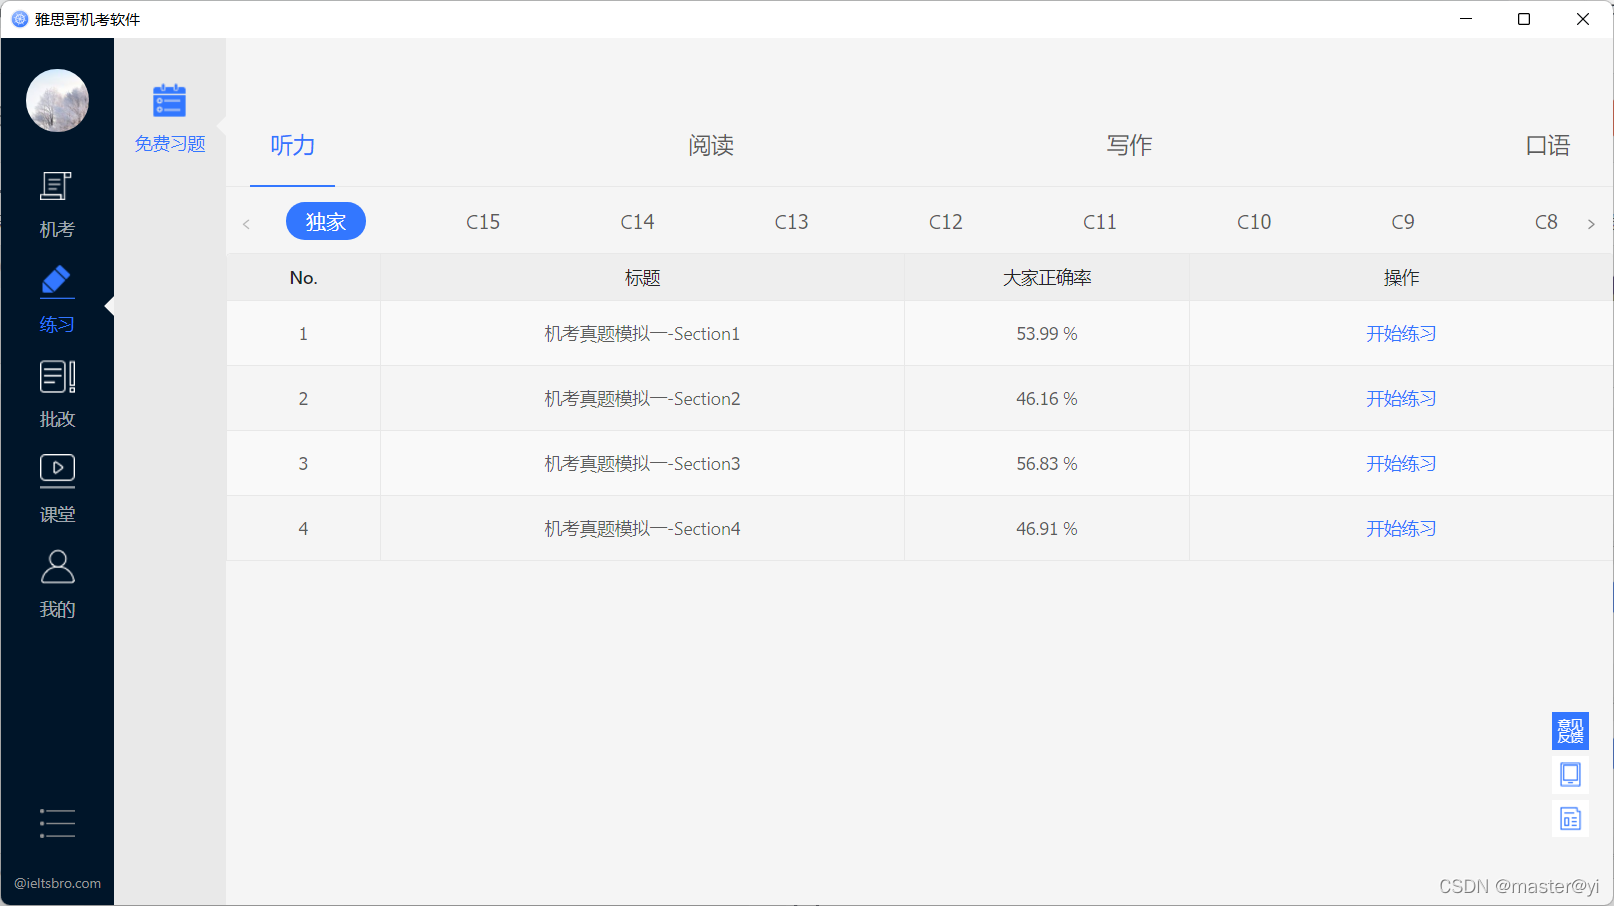Minimize the 雅思哥机考软件 window

(1466, 19)
